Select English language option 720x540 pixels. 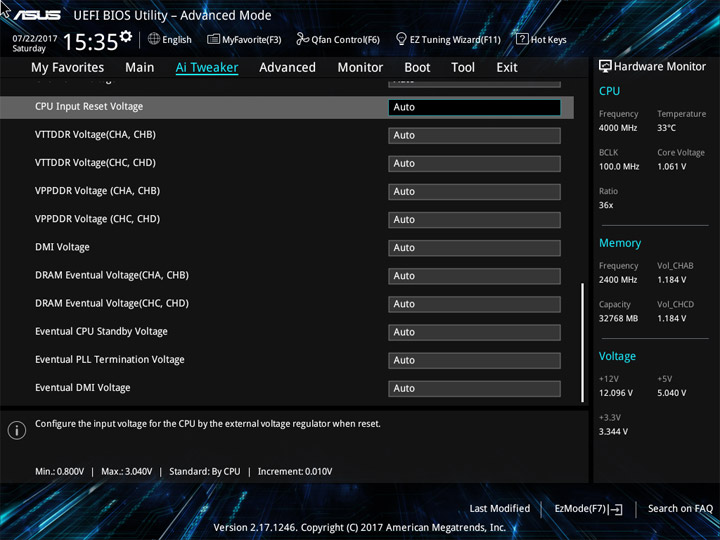click(x=177, y=40)
